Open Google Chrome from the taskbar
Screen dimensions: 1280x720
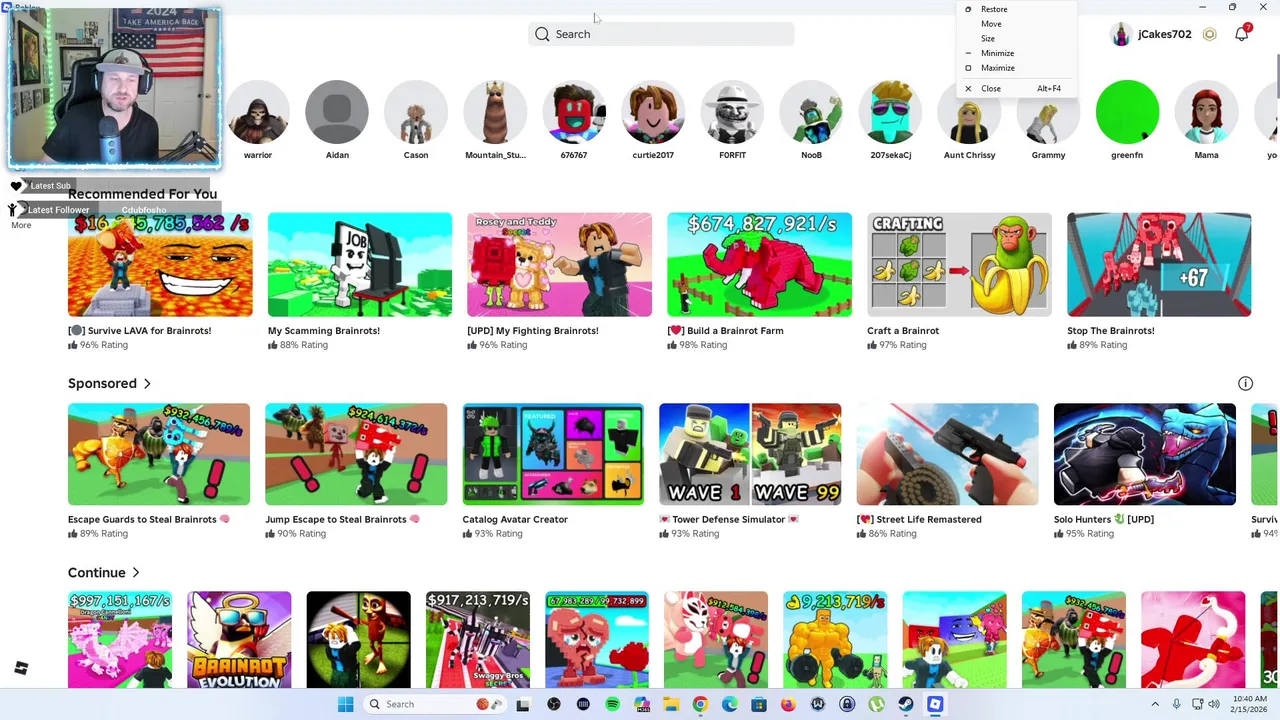pos(700,704)
